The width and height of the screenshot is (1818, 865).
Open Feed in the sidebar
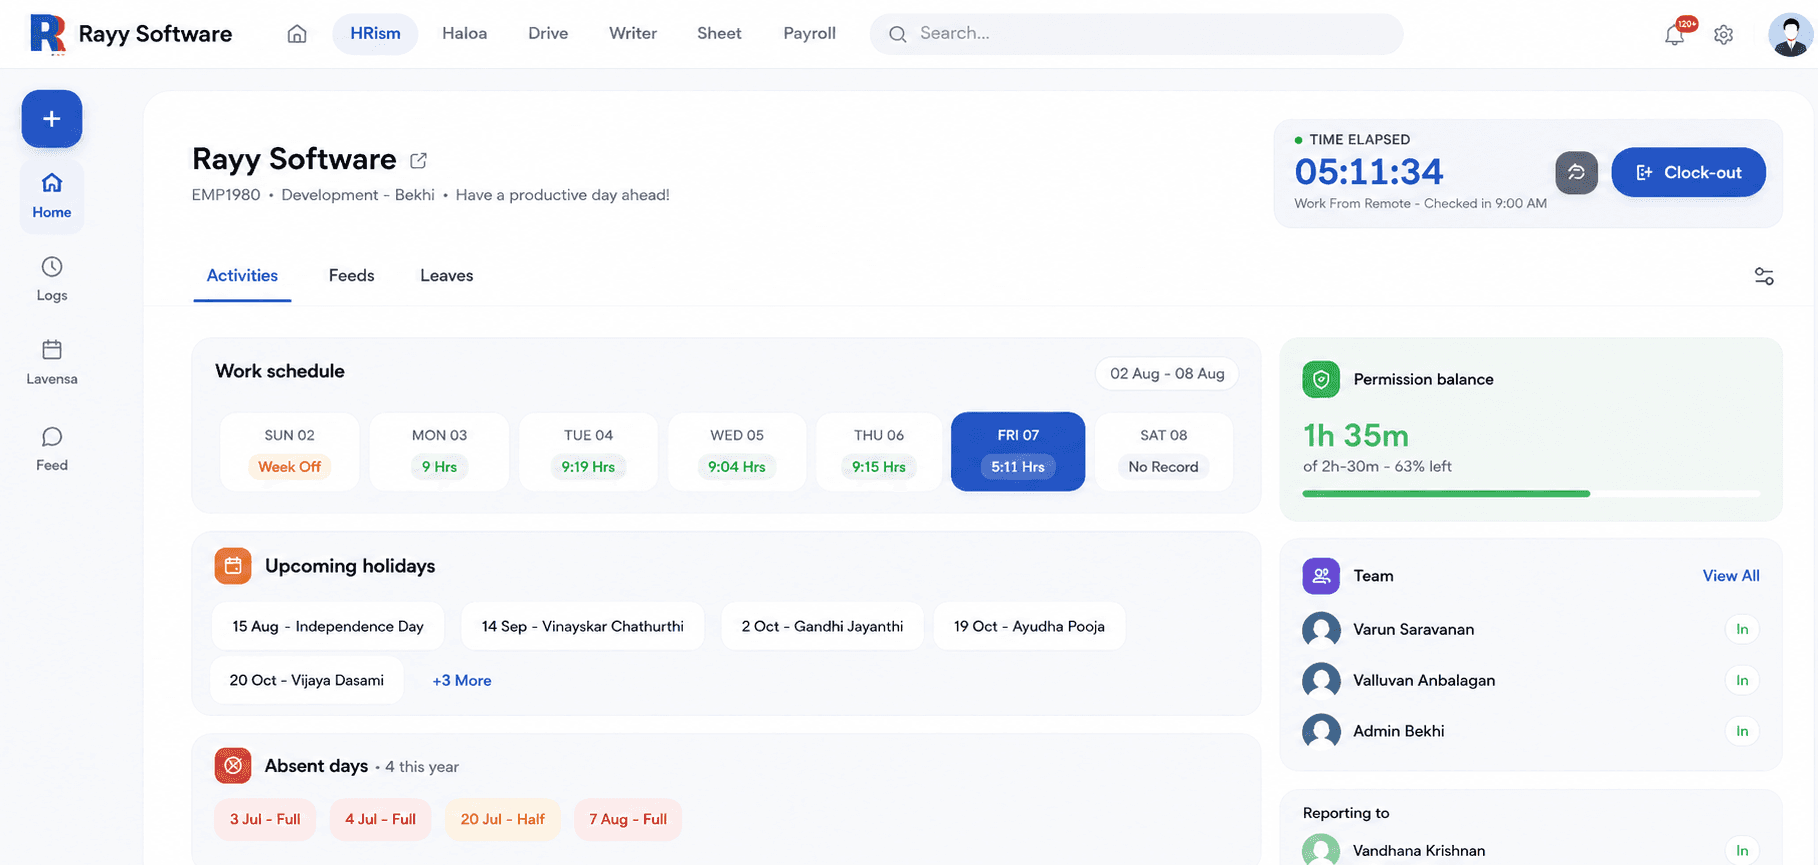point(52,449)
